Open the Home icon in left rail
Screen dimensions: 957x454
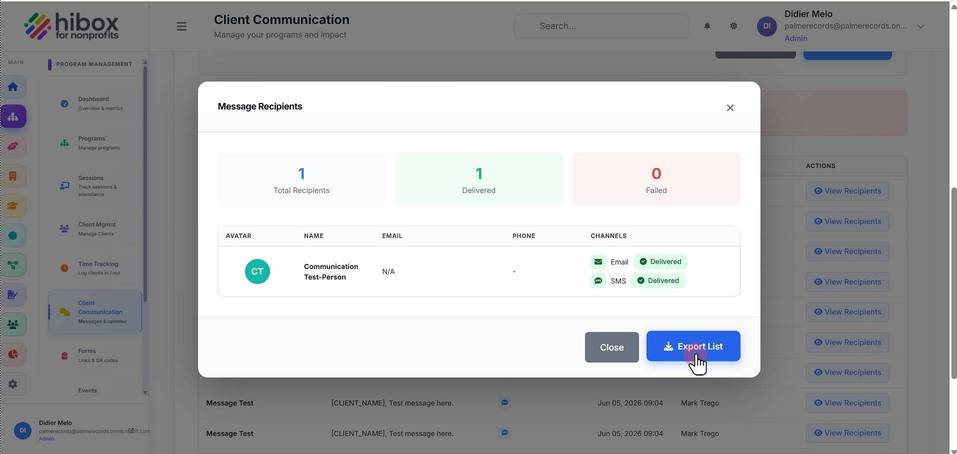13,87
